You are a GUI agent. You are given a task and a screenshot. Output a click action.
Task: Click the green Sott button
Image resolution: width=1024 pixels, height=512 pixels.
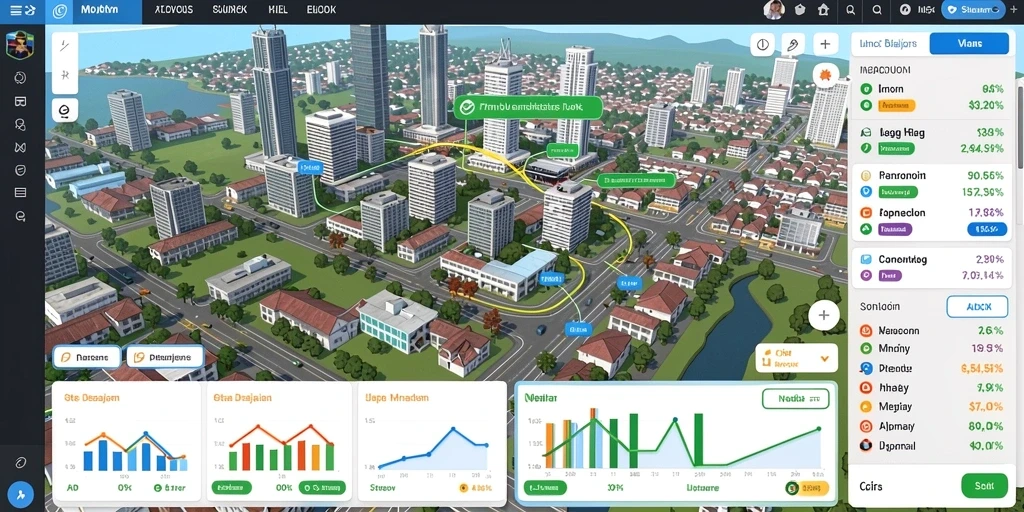pyautogui.click(x=984, y=486)
